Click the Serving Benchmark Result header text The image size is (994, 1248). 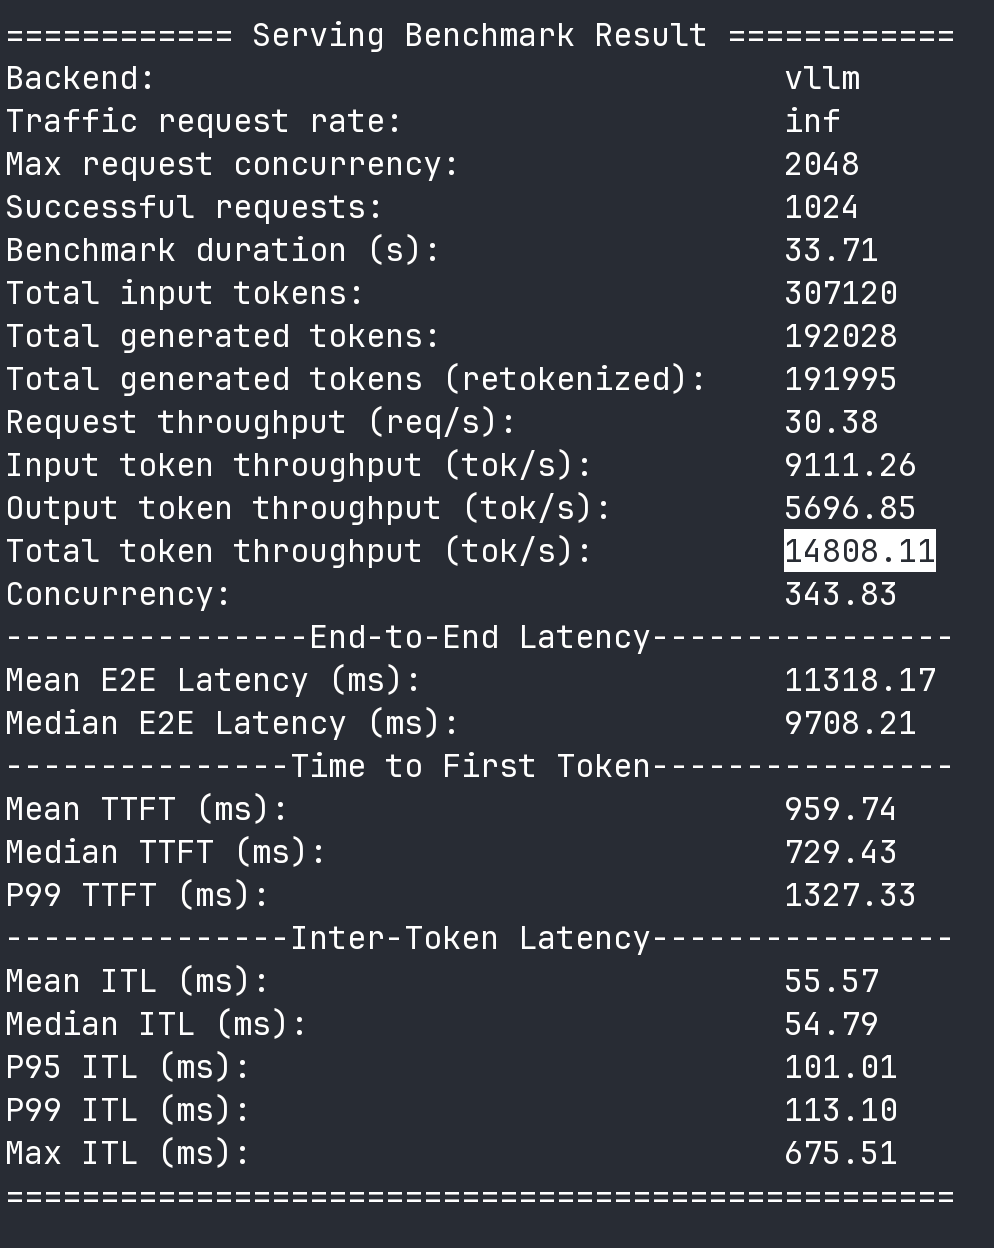coord(479,35)
